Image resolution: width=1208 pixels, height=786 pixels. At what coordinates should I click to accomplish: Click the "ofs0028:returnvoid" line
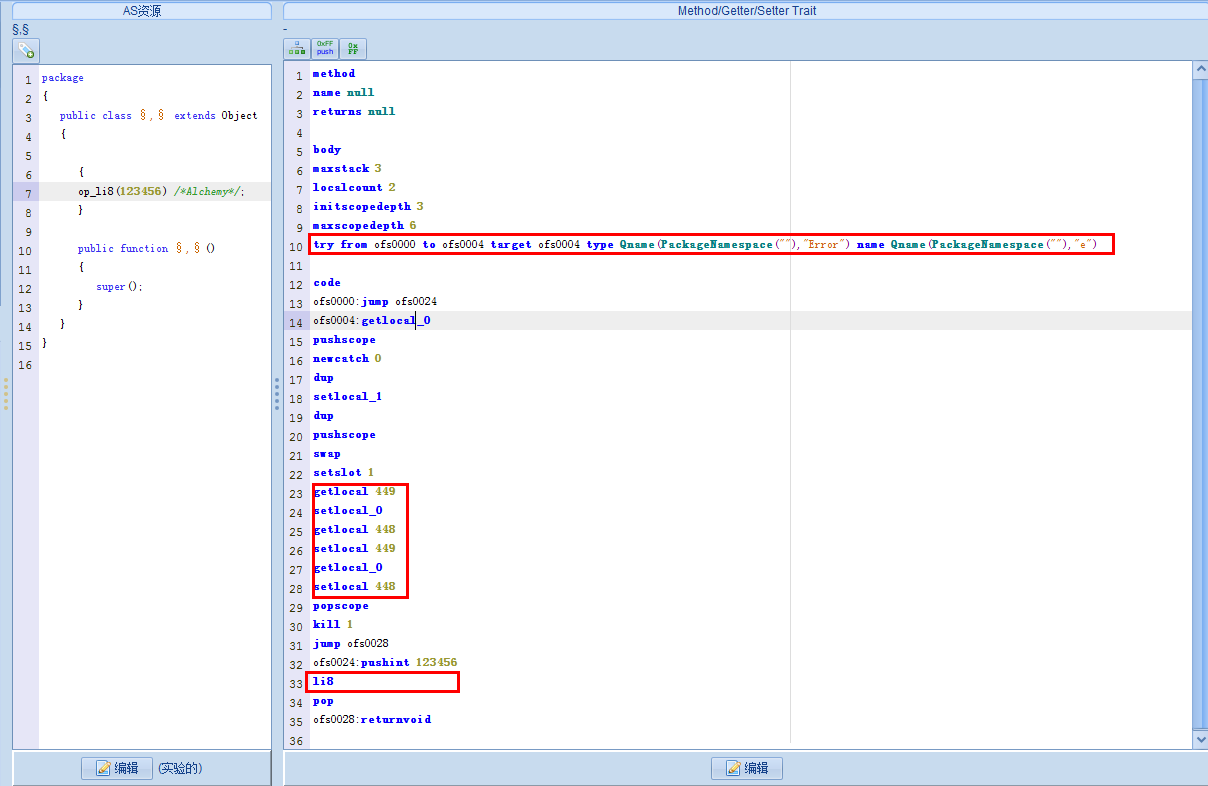tap(372, 720)
